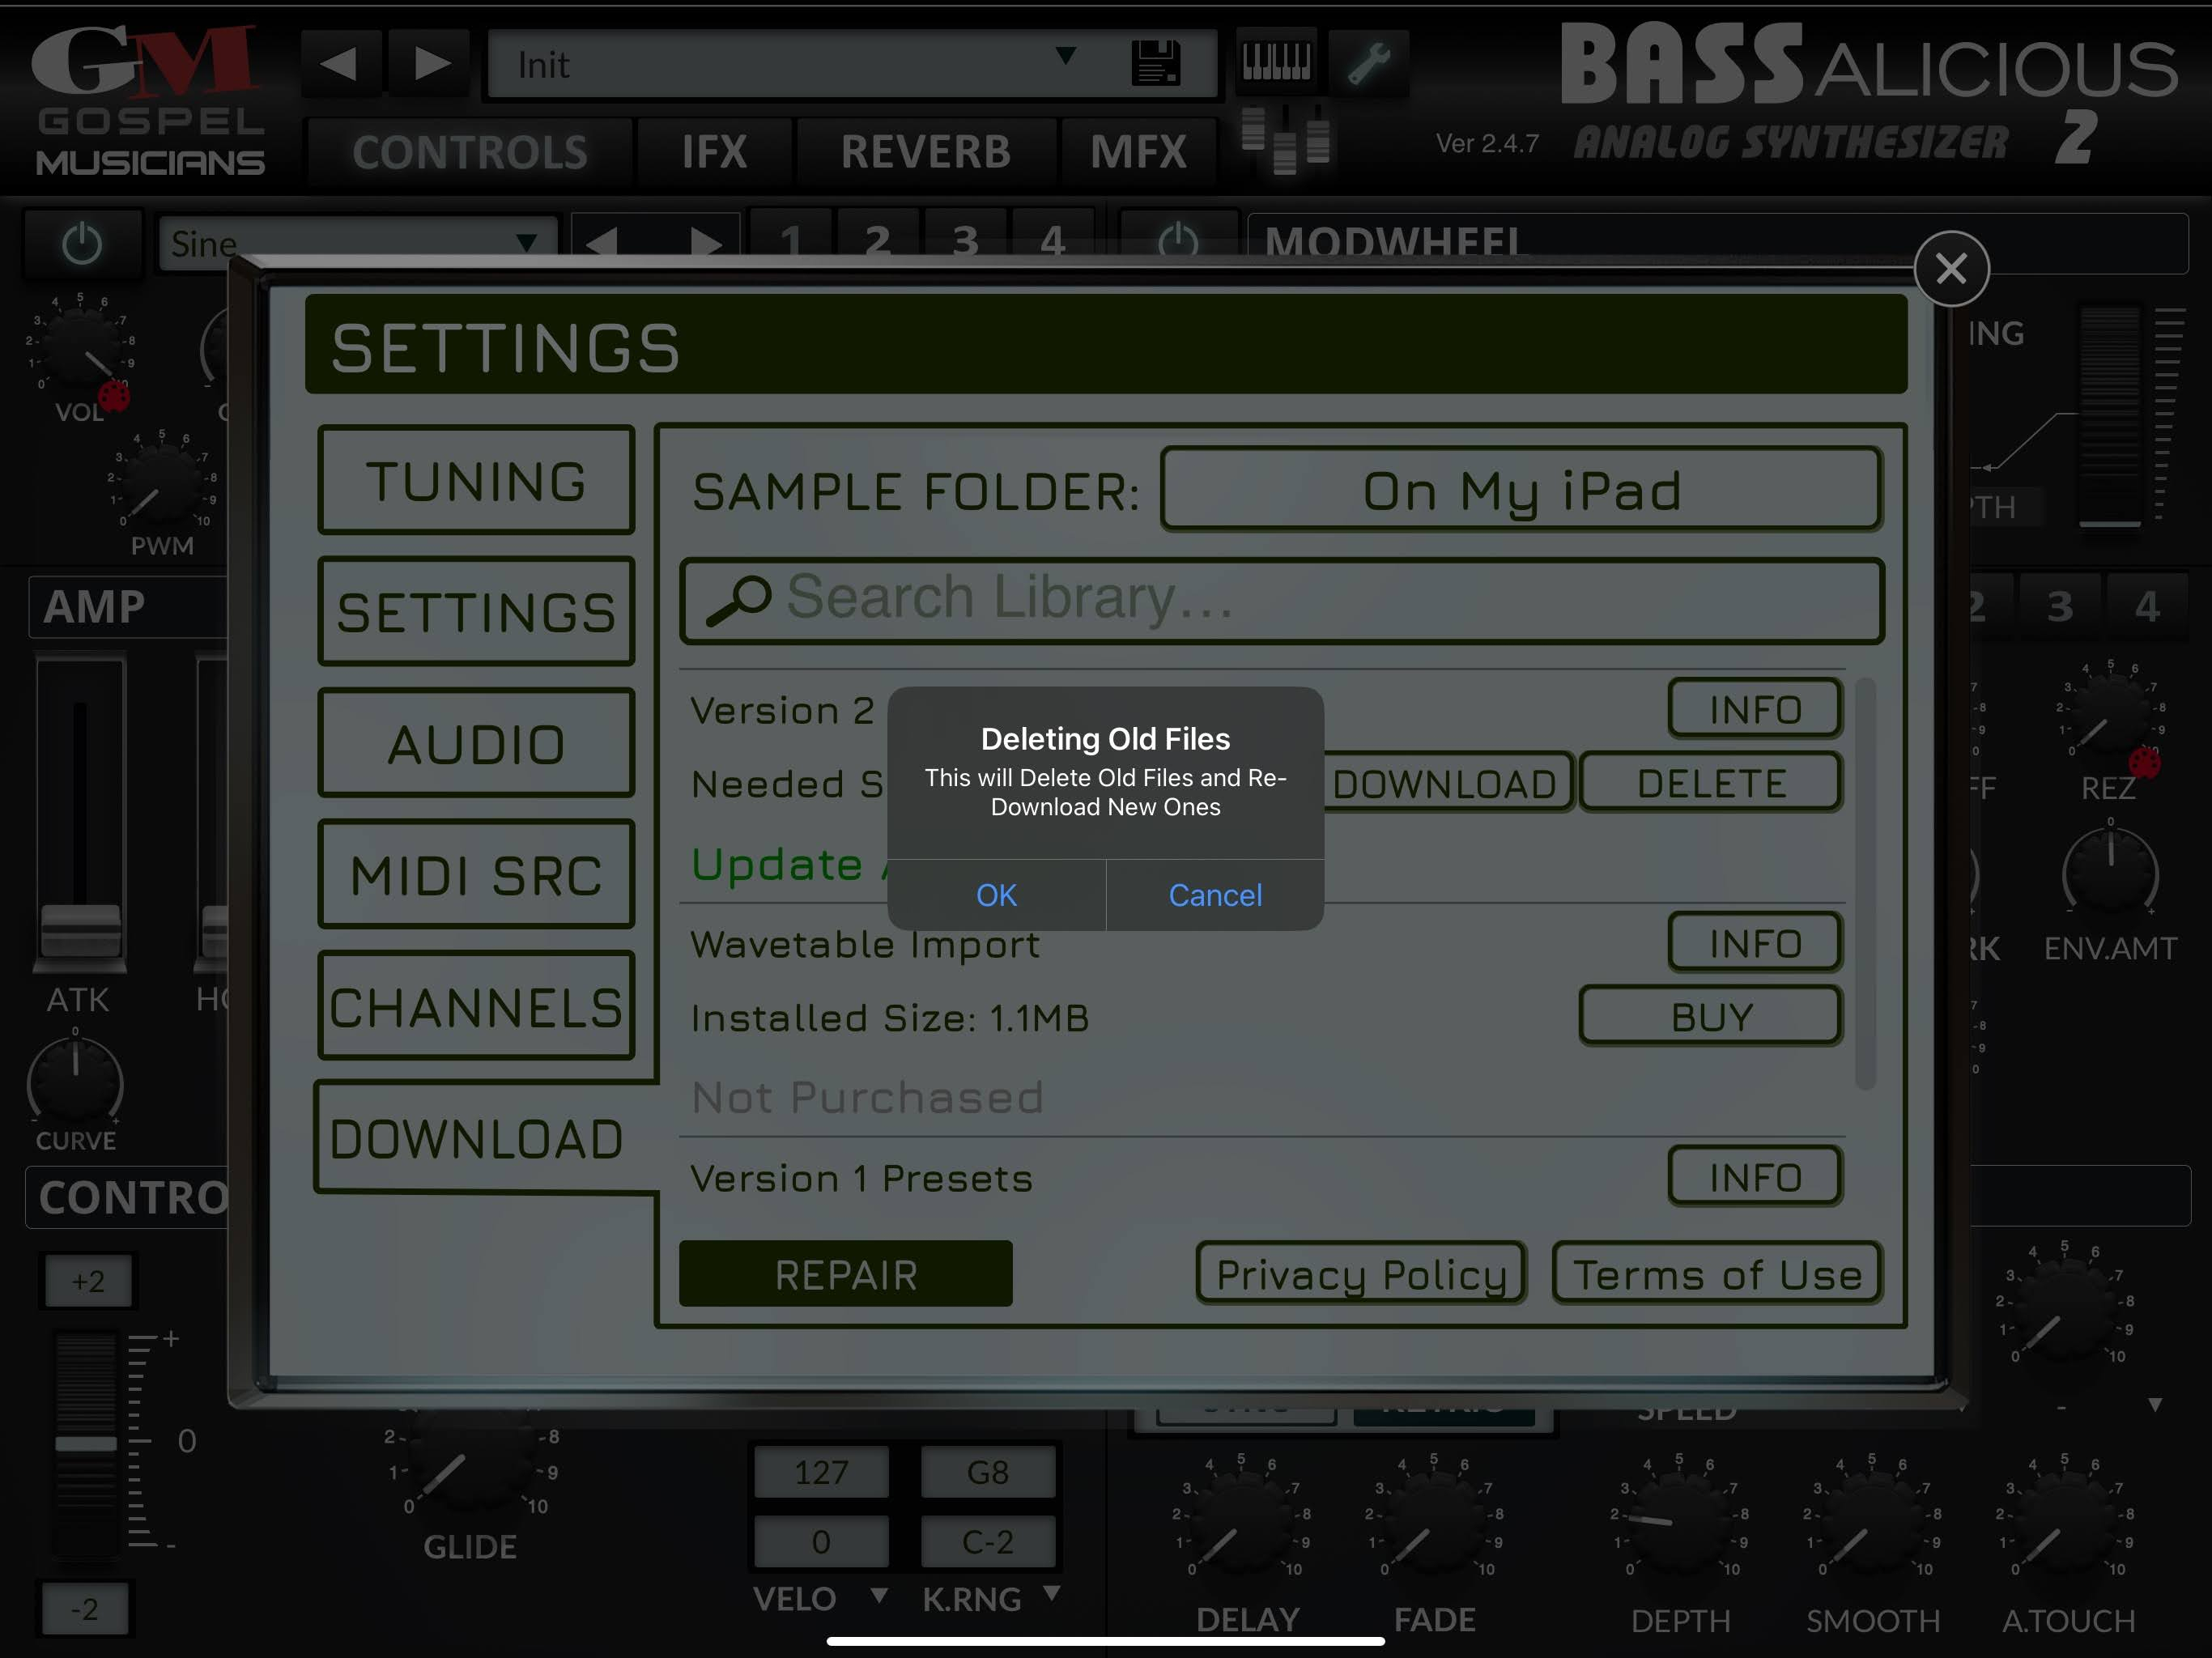Confirm deletion with OK button
The width and height of the screenshot is (2212, 1658).
[x=996, y=895]
